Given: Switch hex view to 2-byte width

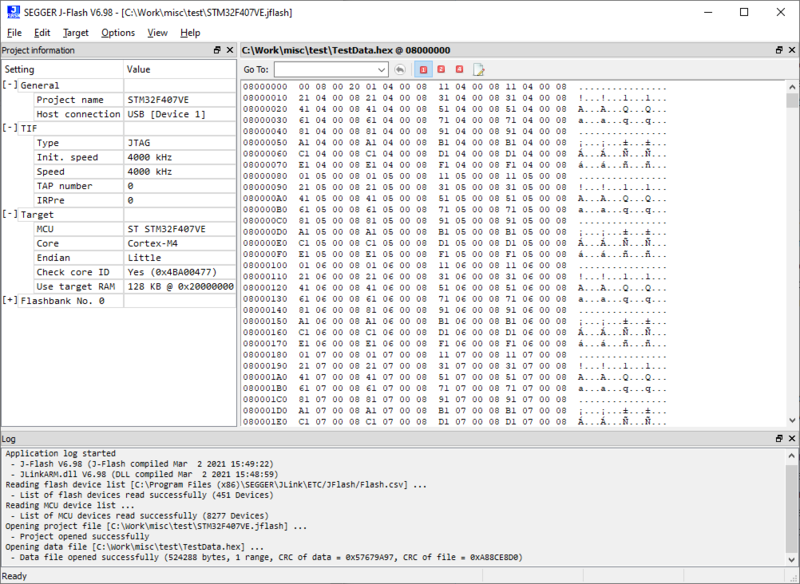Looking at the screenshot, I should tap(441, 70).
